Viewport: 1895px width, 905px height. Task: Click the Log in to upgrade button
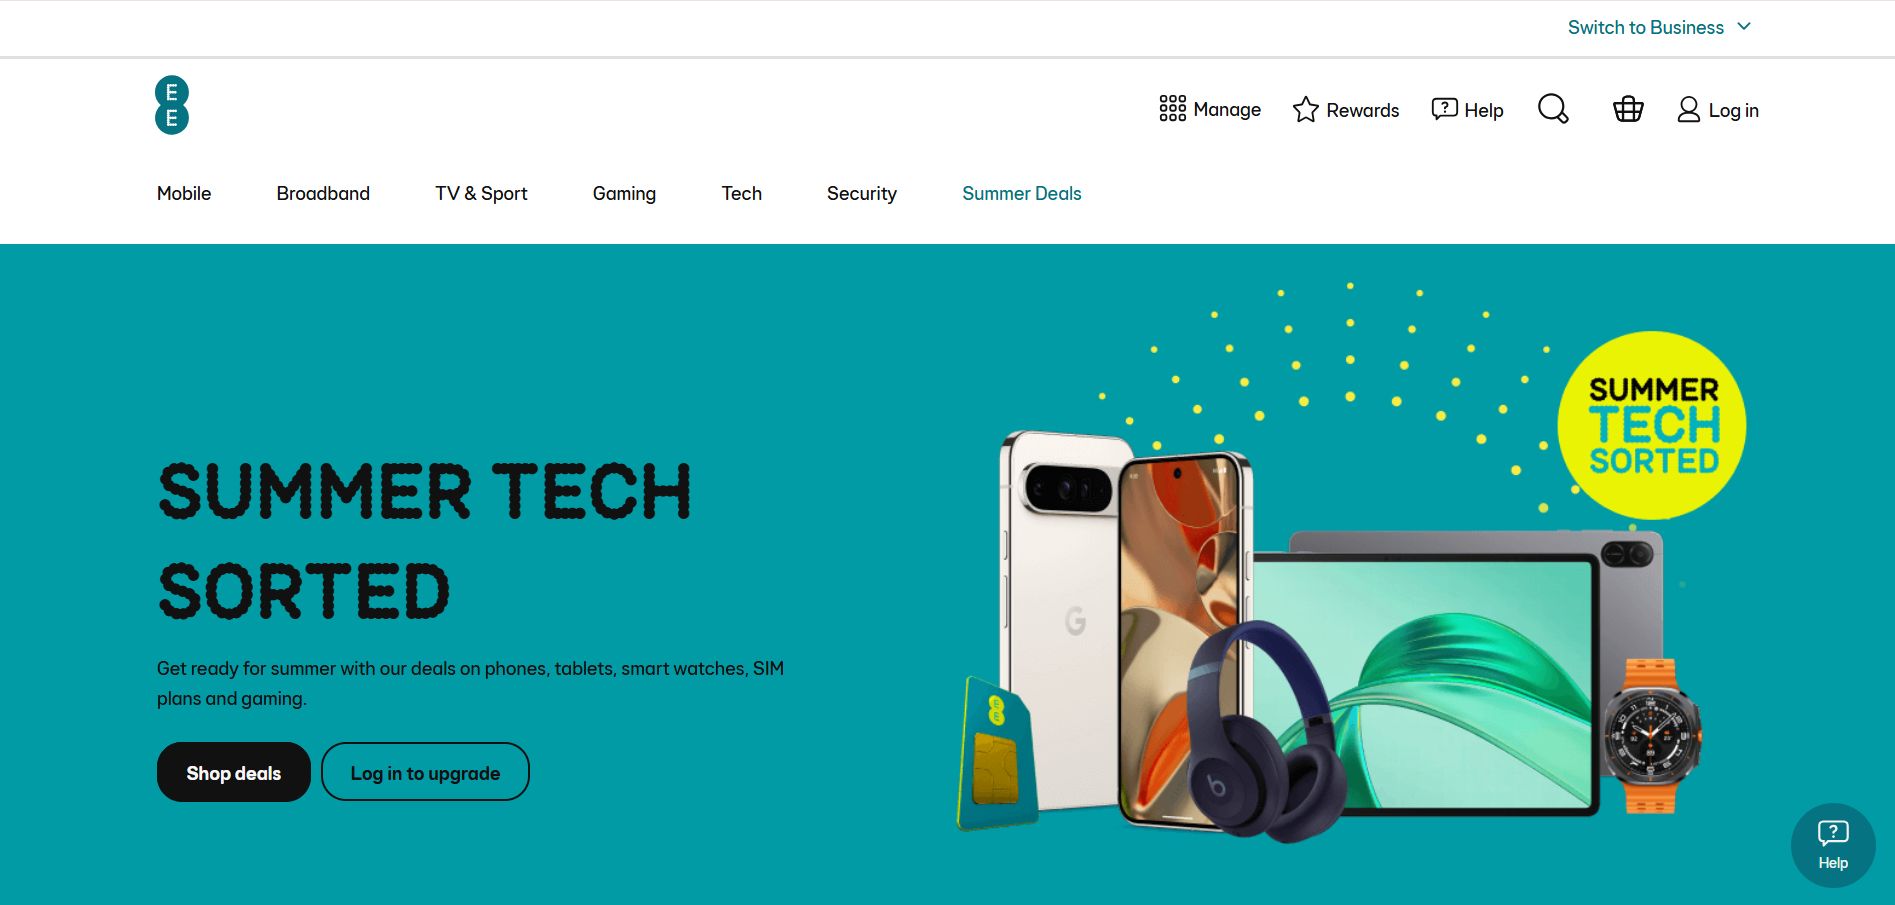425,772
